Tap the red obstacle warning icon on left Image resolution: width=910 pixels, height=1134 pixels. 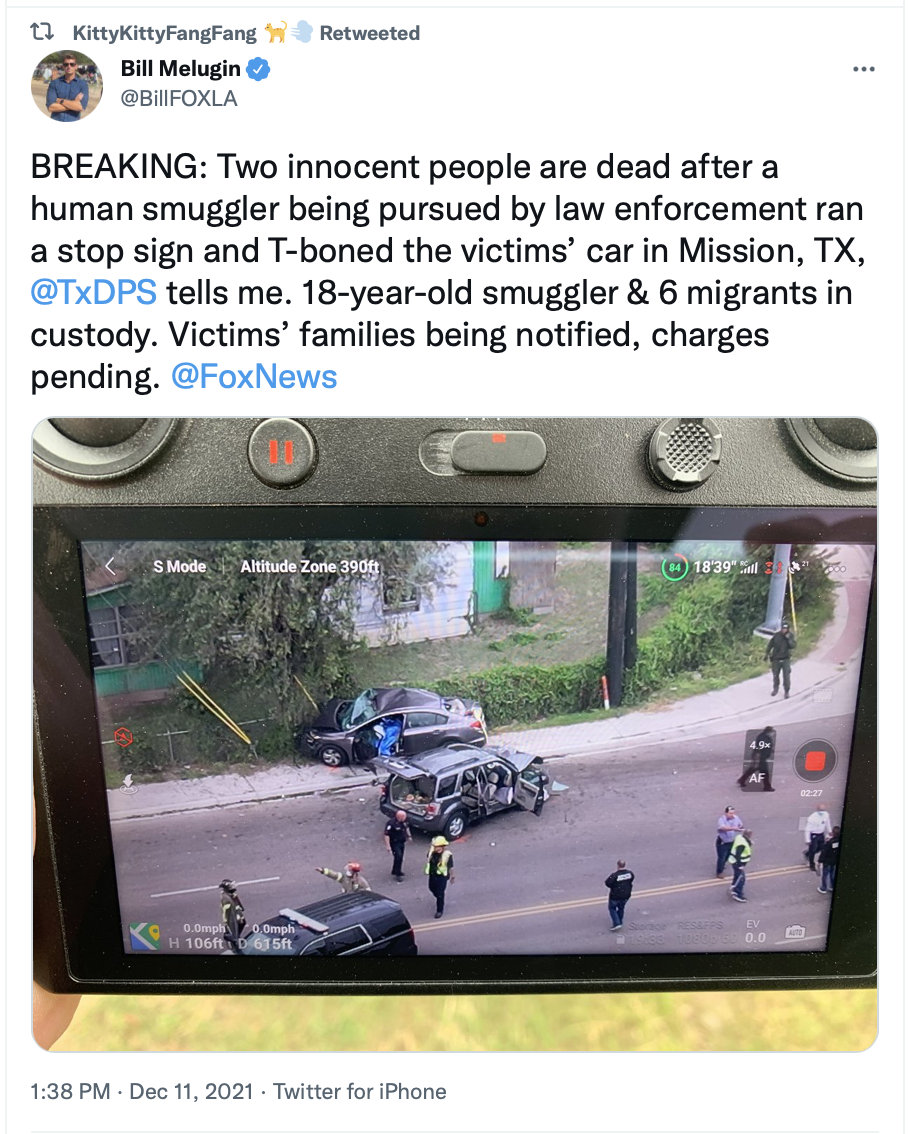coord(124,737)
